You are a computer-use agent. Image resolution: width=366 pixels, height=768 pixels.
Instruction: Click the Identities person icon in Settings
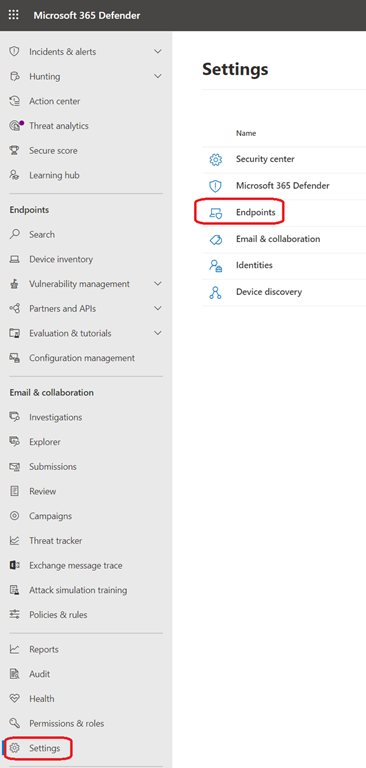click(x=216, y=265)
